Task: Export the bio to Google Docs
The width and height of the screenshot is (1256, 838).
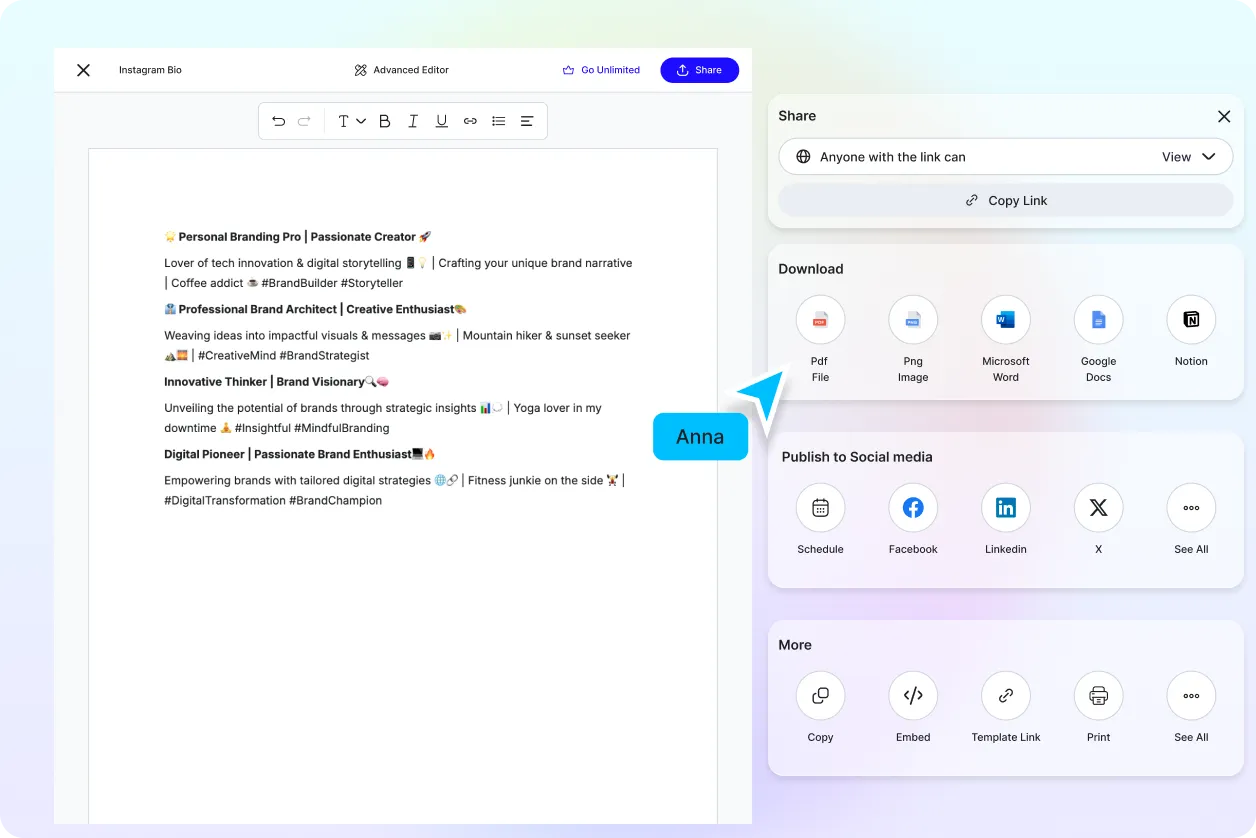Action: pyautogui.click(x=1098, y=335)
